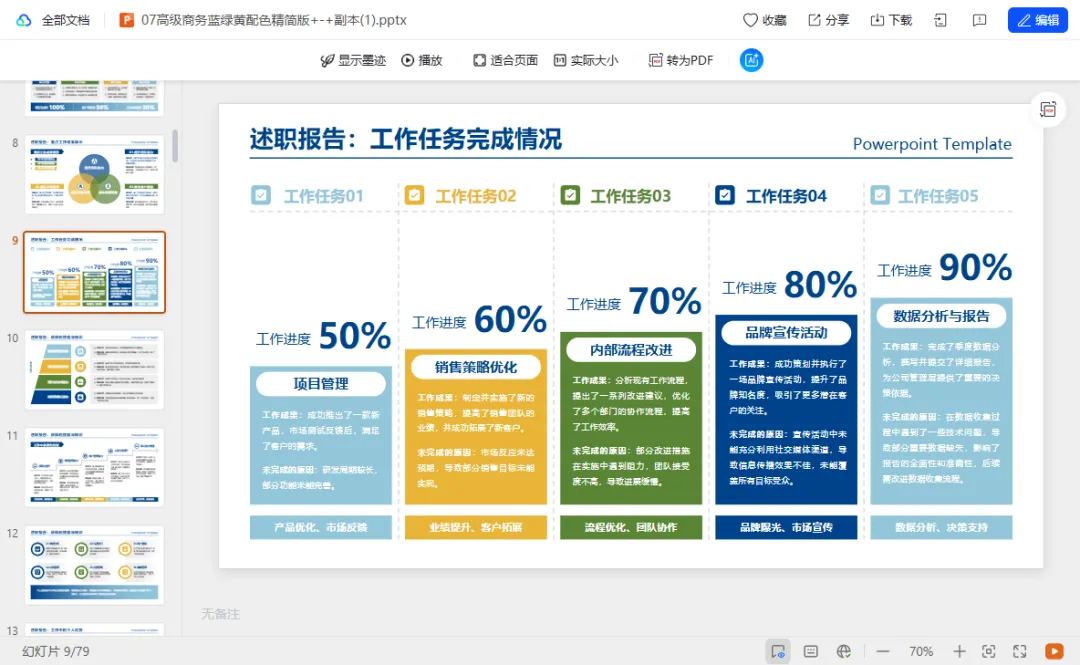The height and width of the screenshot is (665, 1080).
Task: Click the 销售策略优化 label
Action: click(476, 367)
